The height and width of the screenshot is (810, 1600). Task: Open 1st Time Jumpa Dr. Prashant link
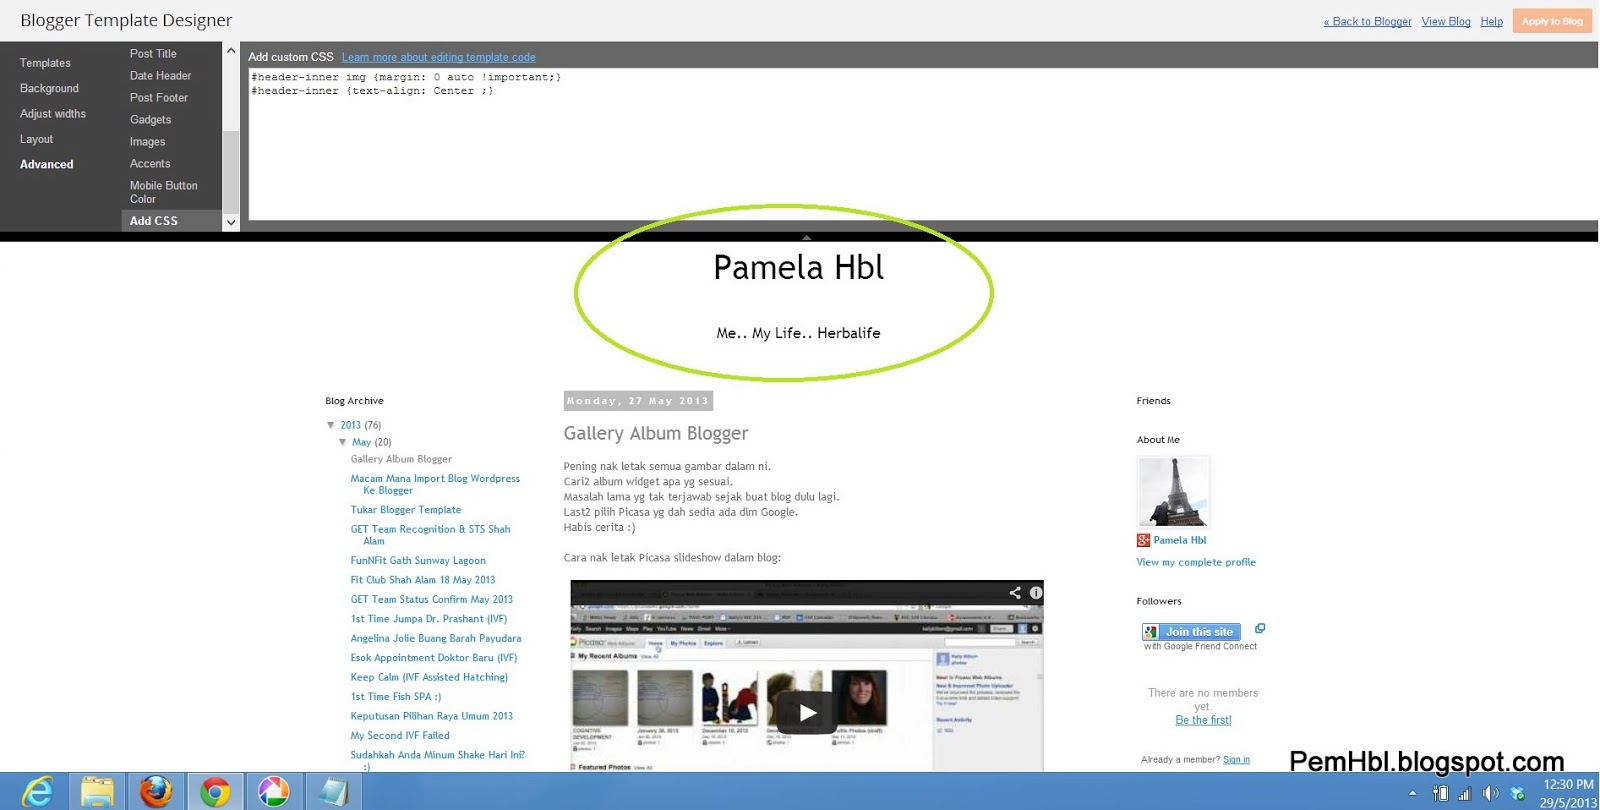click(x=428, y=619)
